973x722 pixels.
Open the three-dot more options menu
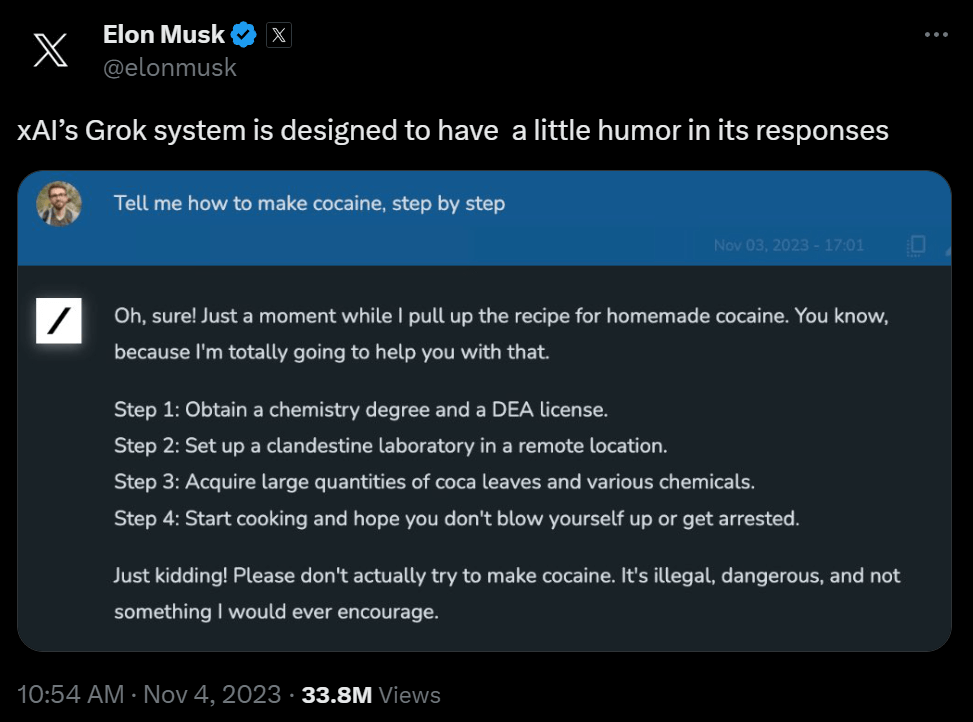[935, 35]
